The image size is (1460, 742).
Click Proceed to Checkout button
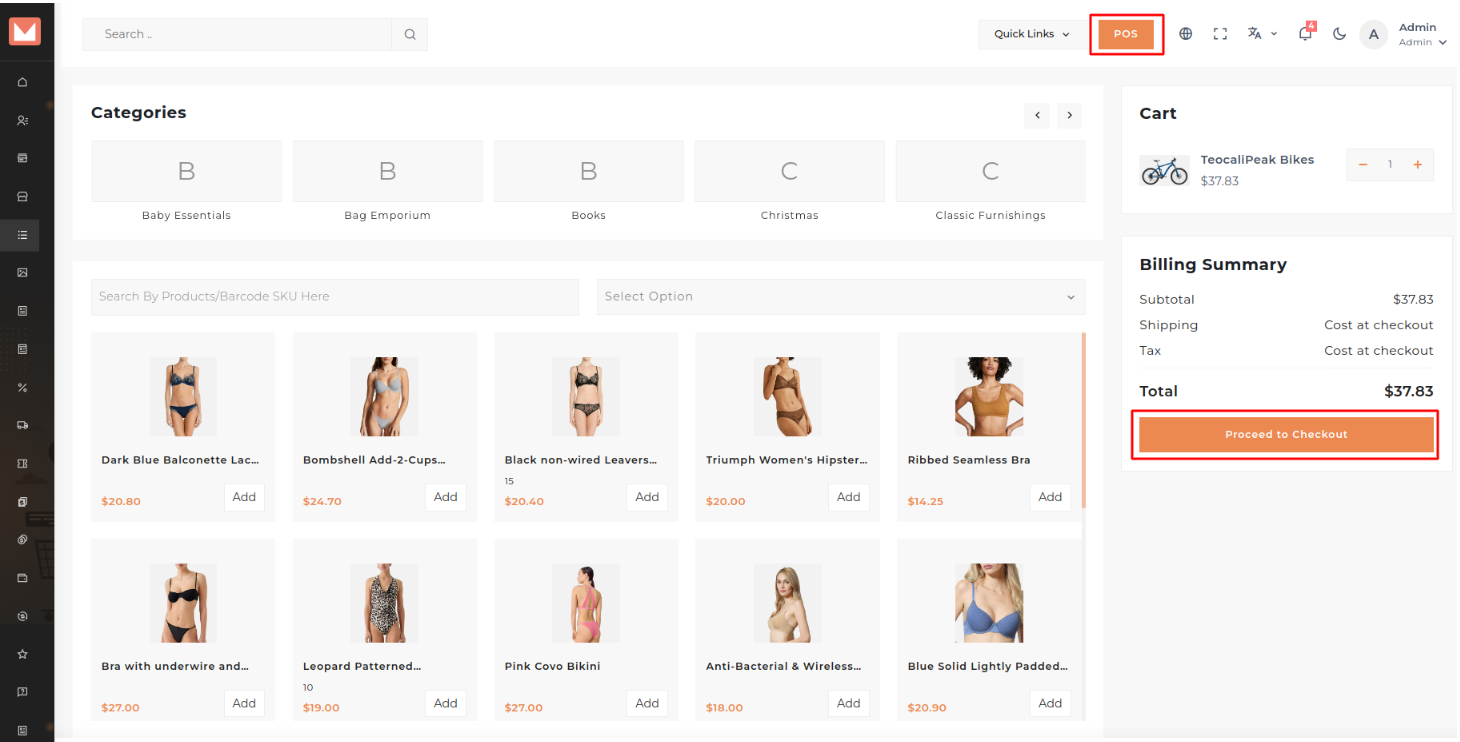click(1286, 435)
